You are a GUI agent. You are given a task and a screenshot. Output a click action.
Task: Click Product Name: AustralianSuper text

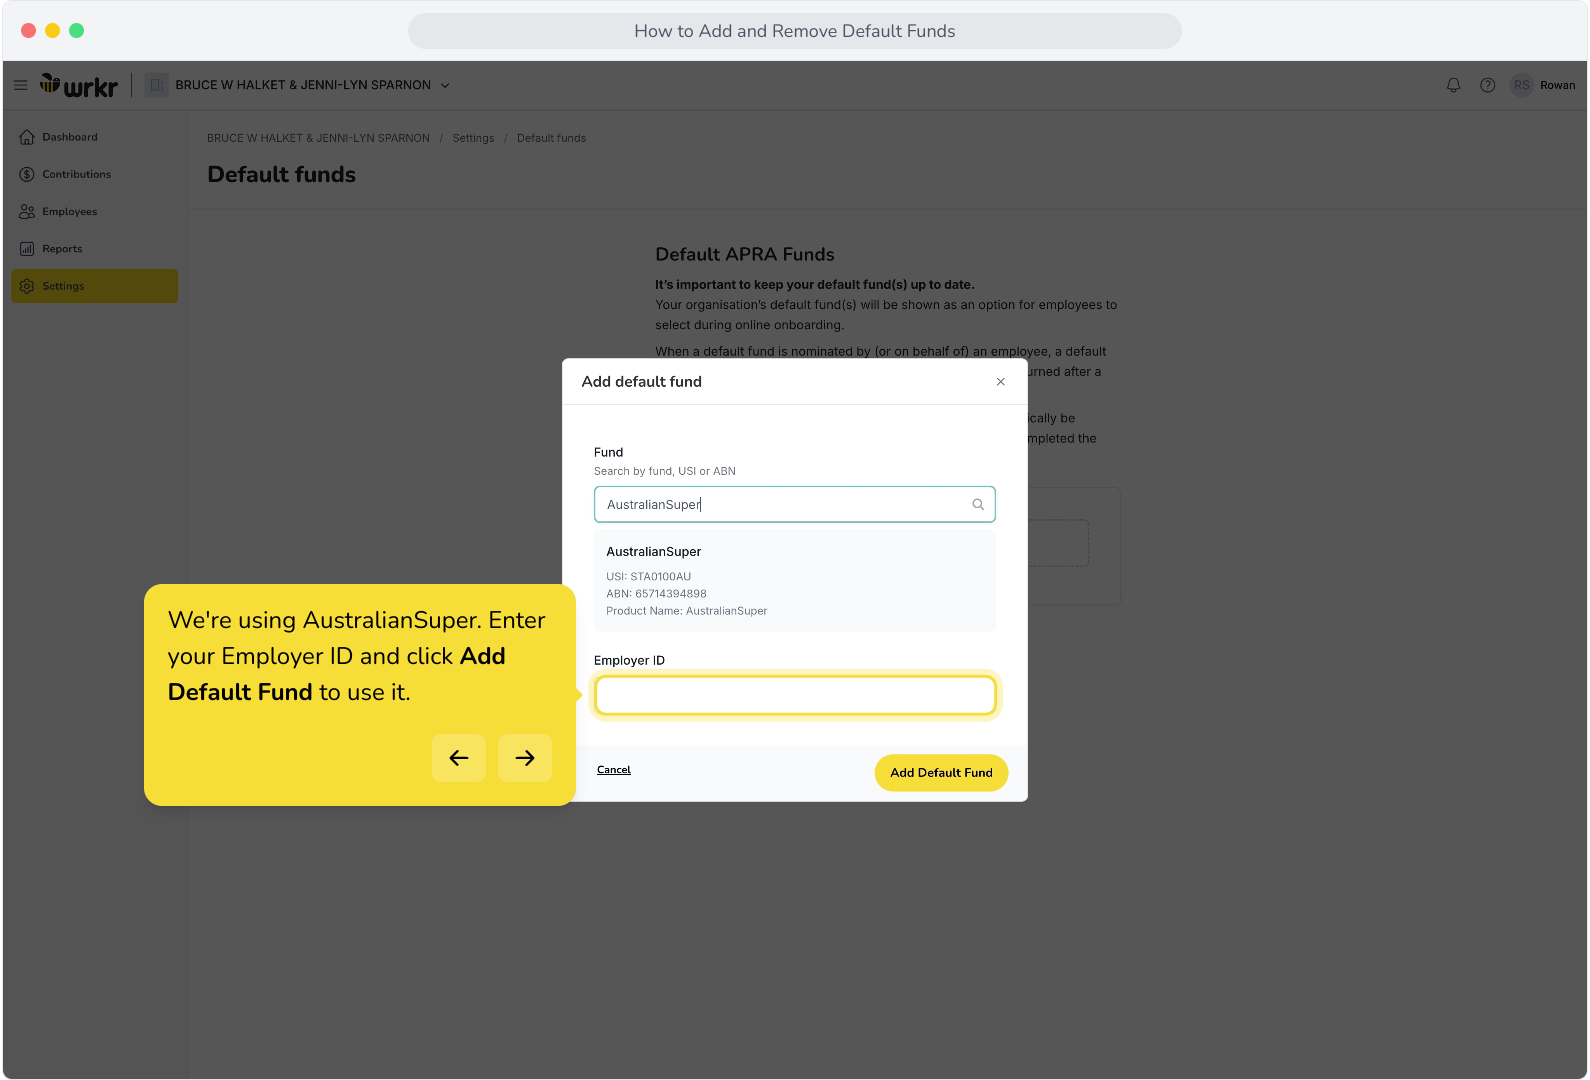coord(687,611)
